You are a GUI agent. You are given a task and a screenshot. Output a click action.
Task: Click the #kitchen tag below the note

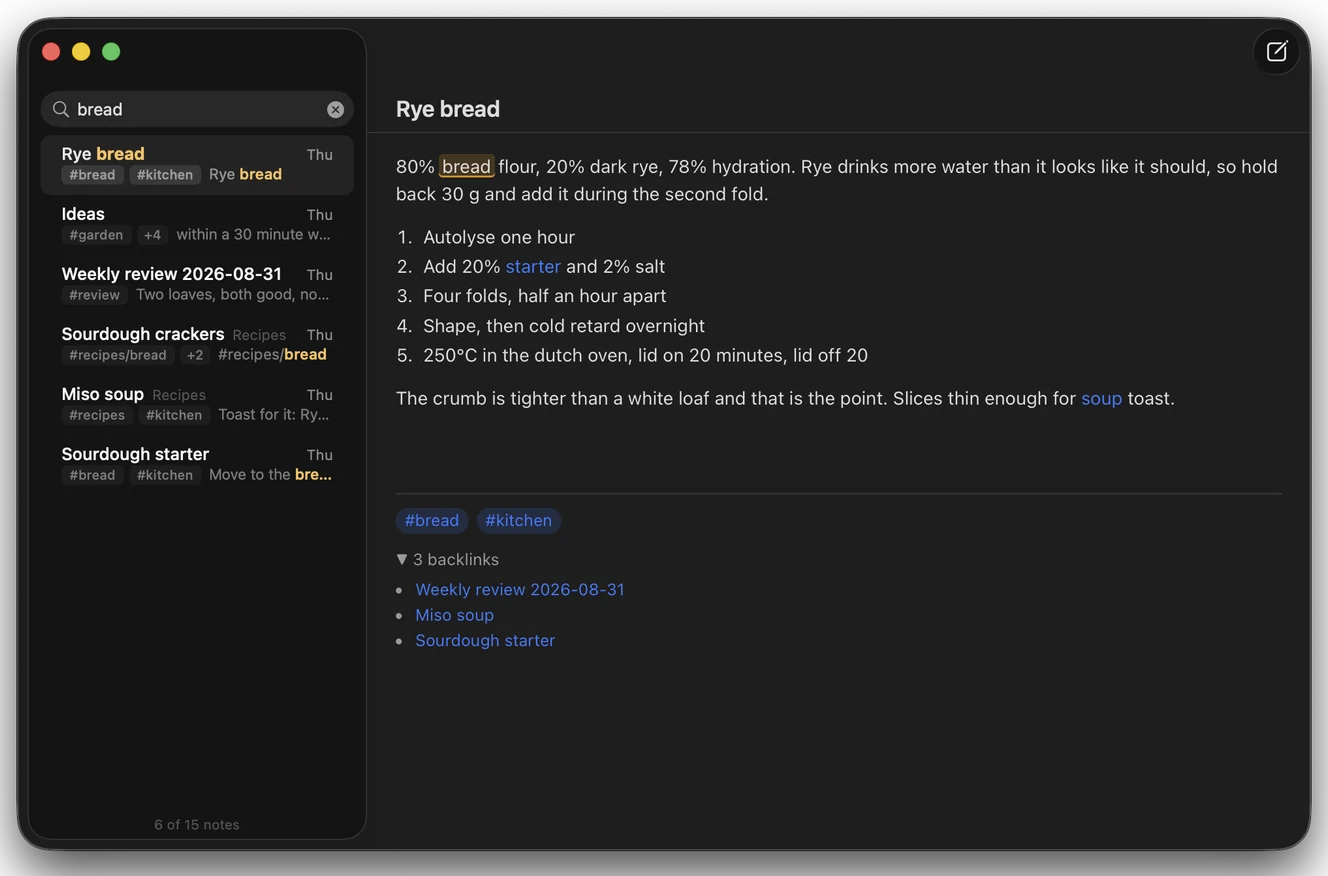click(518, 520)
